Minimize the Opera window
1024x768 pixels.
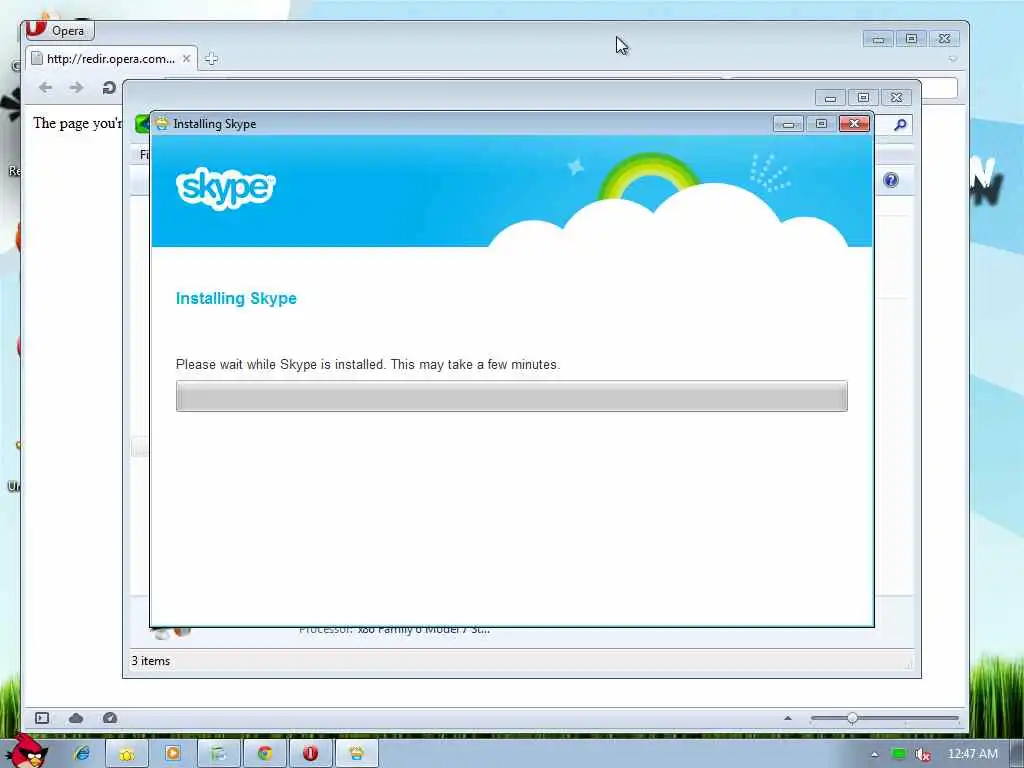(x=878, y=39)
